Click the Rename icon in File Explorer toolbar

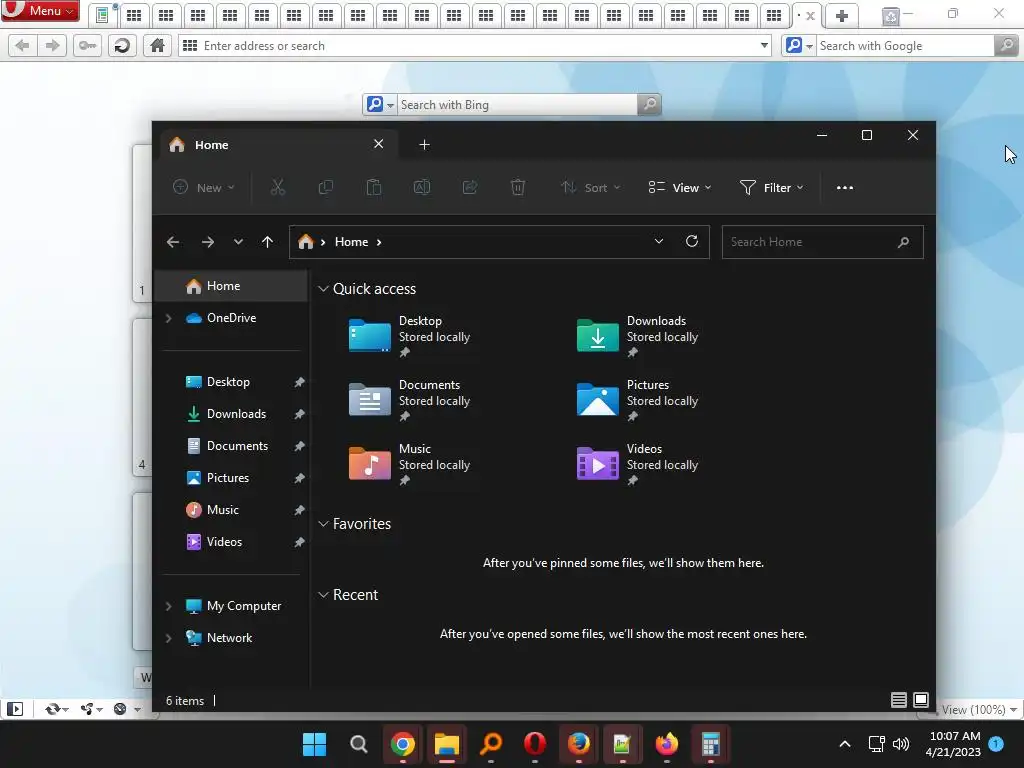click(422, 187)
